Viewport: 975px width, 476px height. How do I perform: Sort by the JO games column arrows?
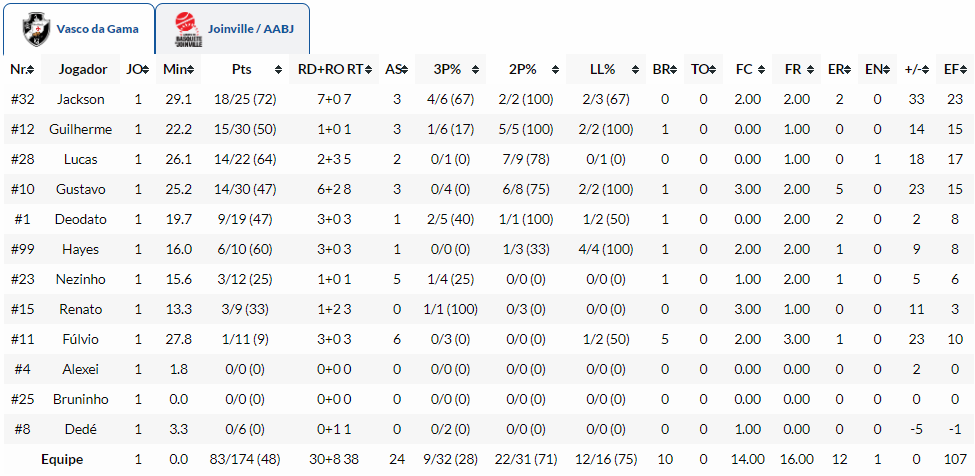146,69
